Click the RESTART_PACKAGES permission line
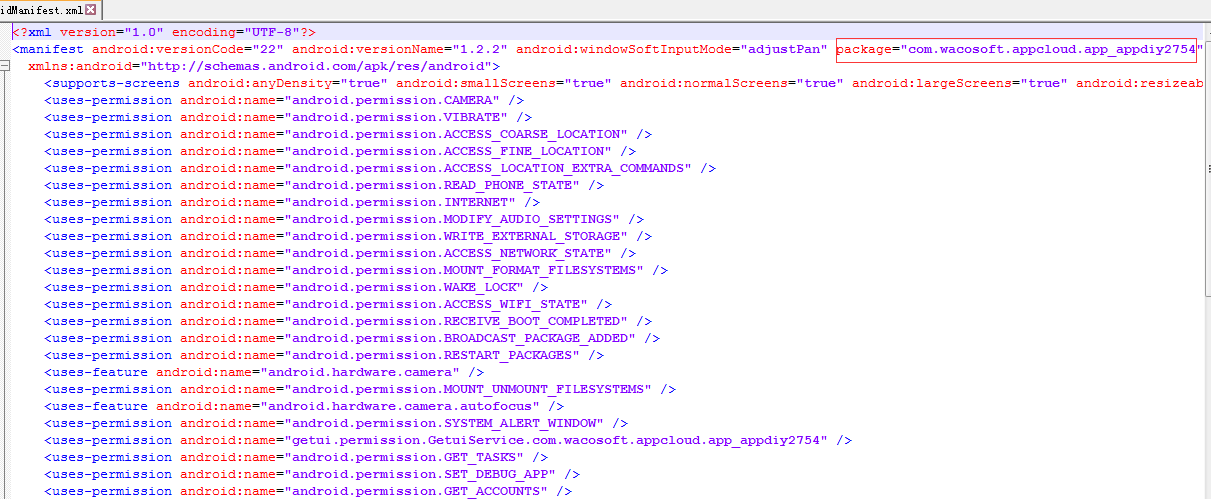This screenshot has height=499, width=1211. 324,355
